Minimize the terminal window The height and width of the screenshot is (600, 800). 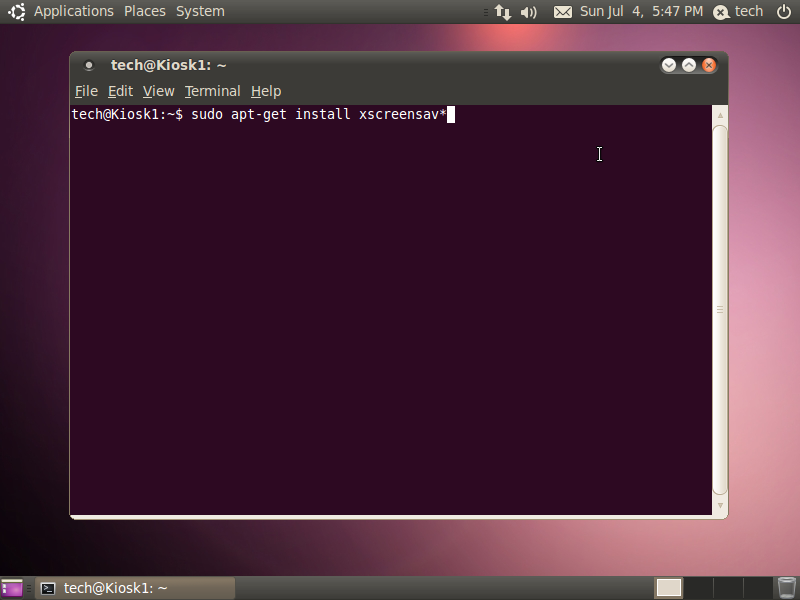pos(669,65)
